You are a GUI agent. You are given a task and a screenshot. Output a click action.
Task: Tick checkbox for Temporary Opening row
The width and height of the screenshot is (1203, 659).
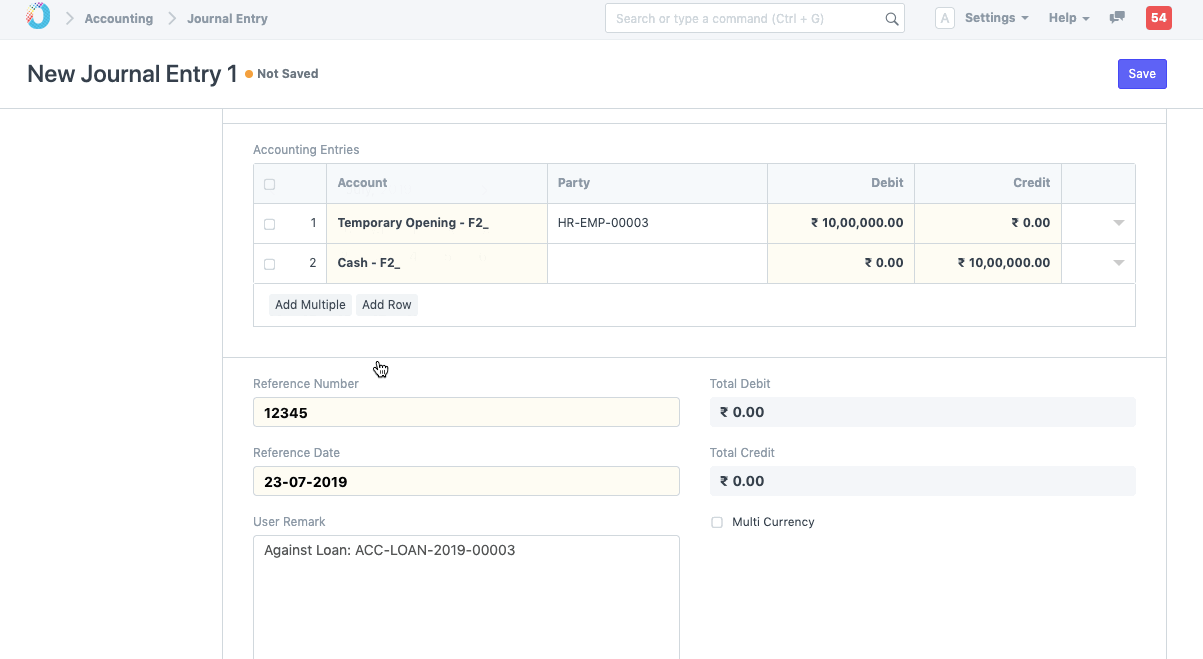point(269,224)
